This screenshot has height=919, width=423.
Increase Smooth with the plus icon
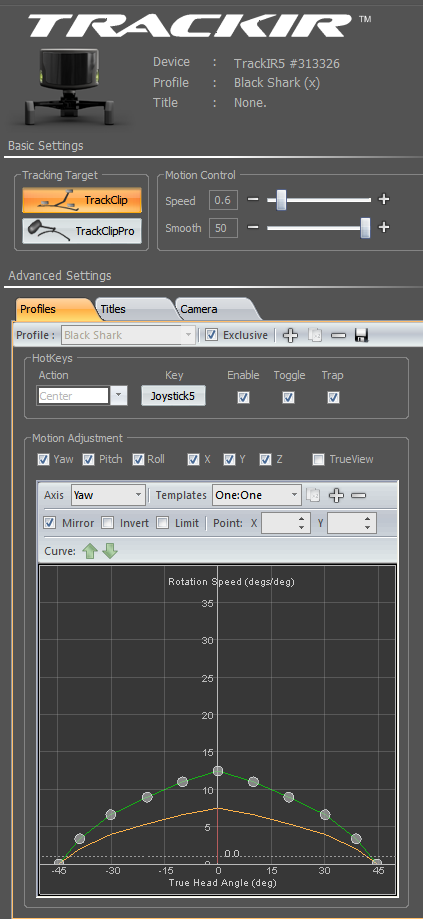pos(384,227)
